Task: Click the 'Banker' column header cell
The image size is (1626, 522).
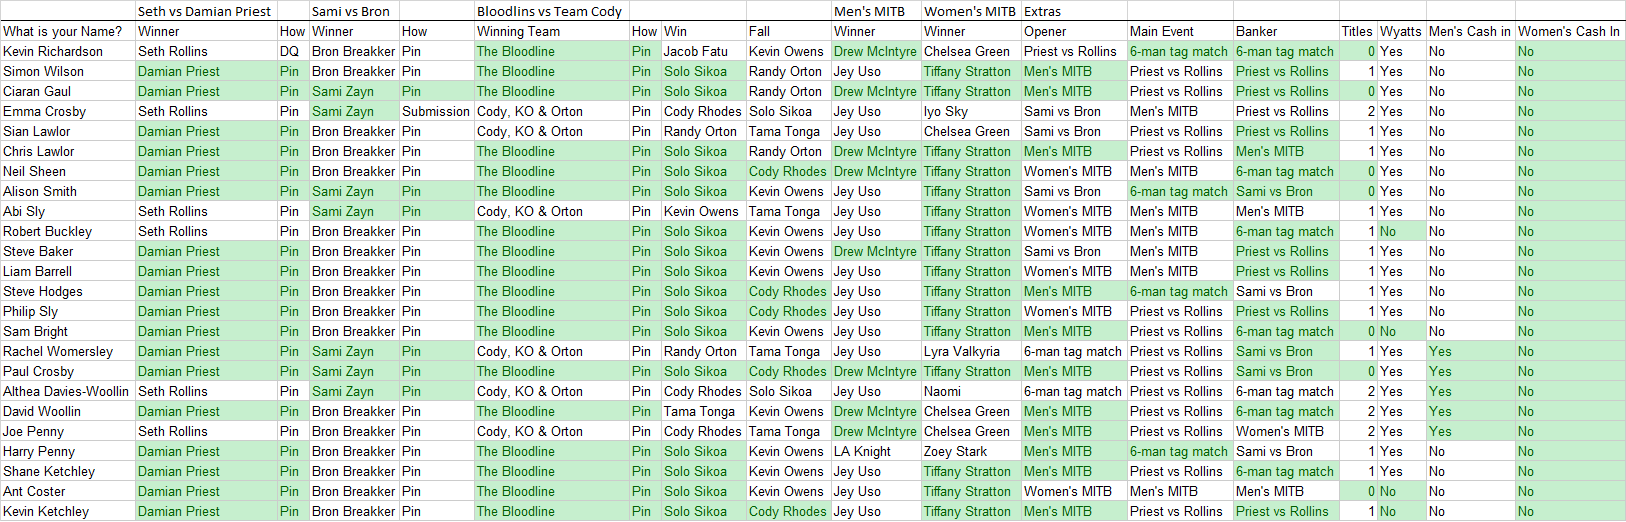Action: point(1256,31)
